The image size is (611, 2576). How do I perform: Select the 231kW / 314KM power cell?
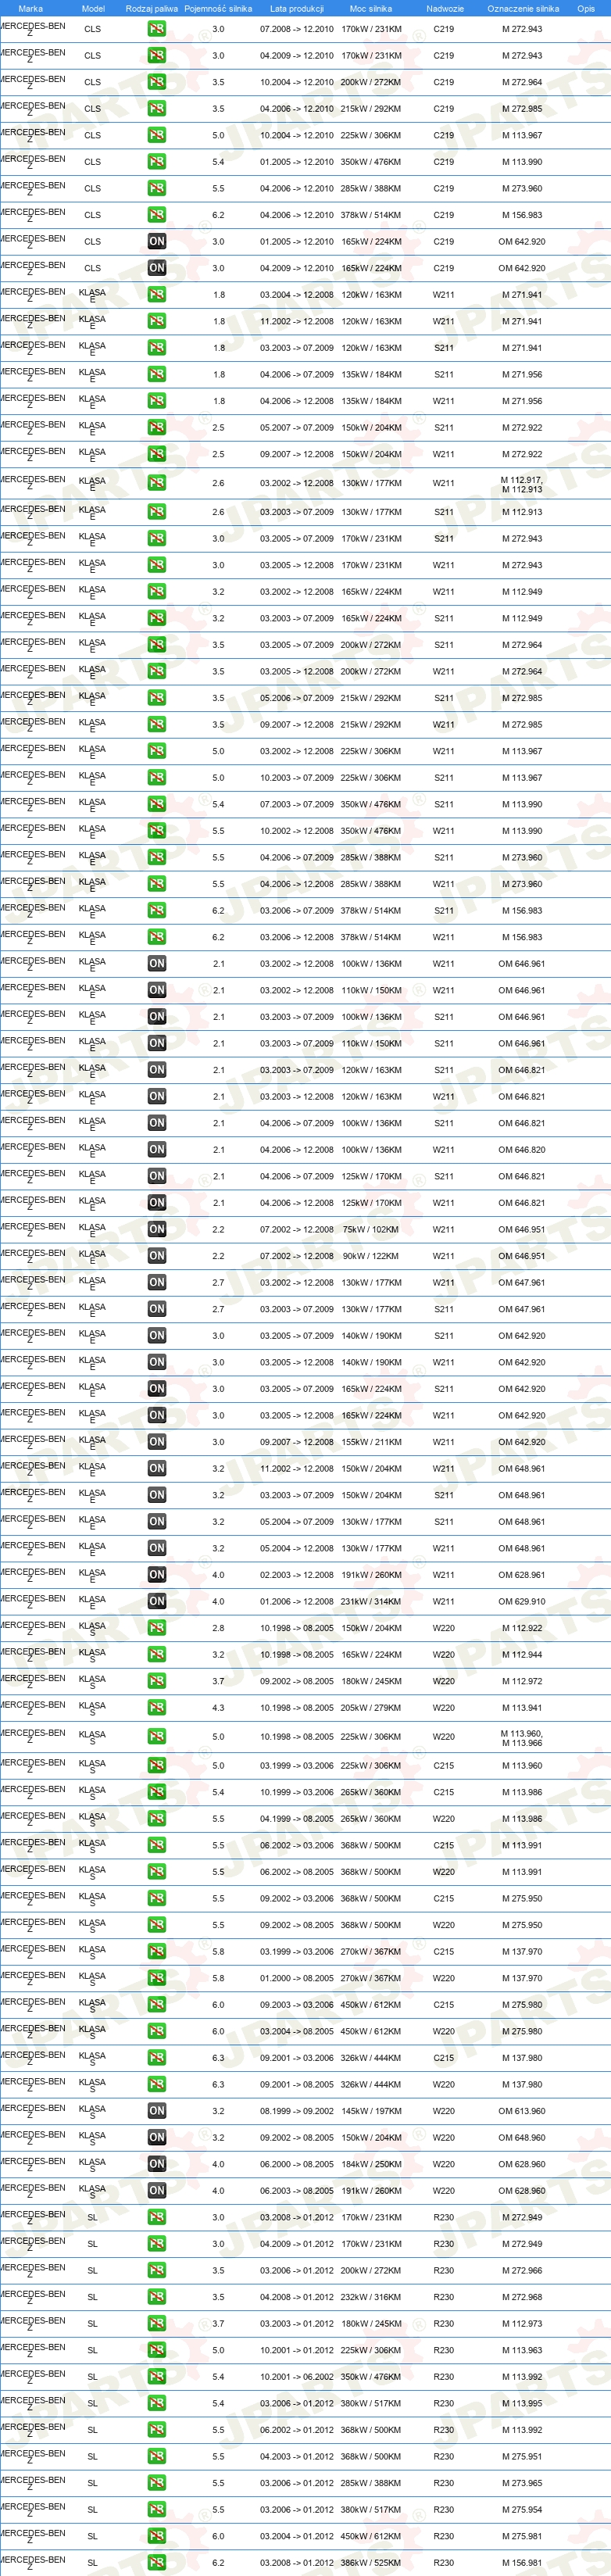pyautogui.click(x=371, y=1601)
